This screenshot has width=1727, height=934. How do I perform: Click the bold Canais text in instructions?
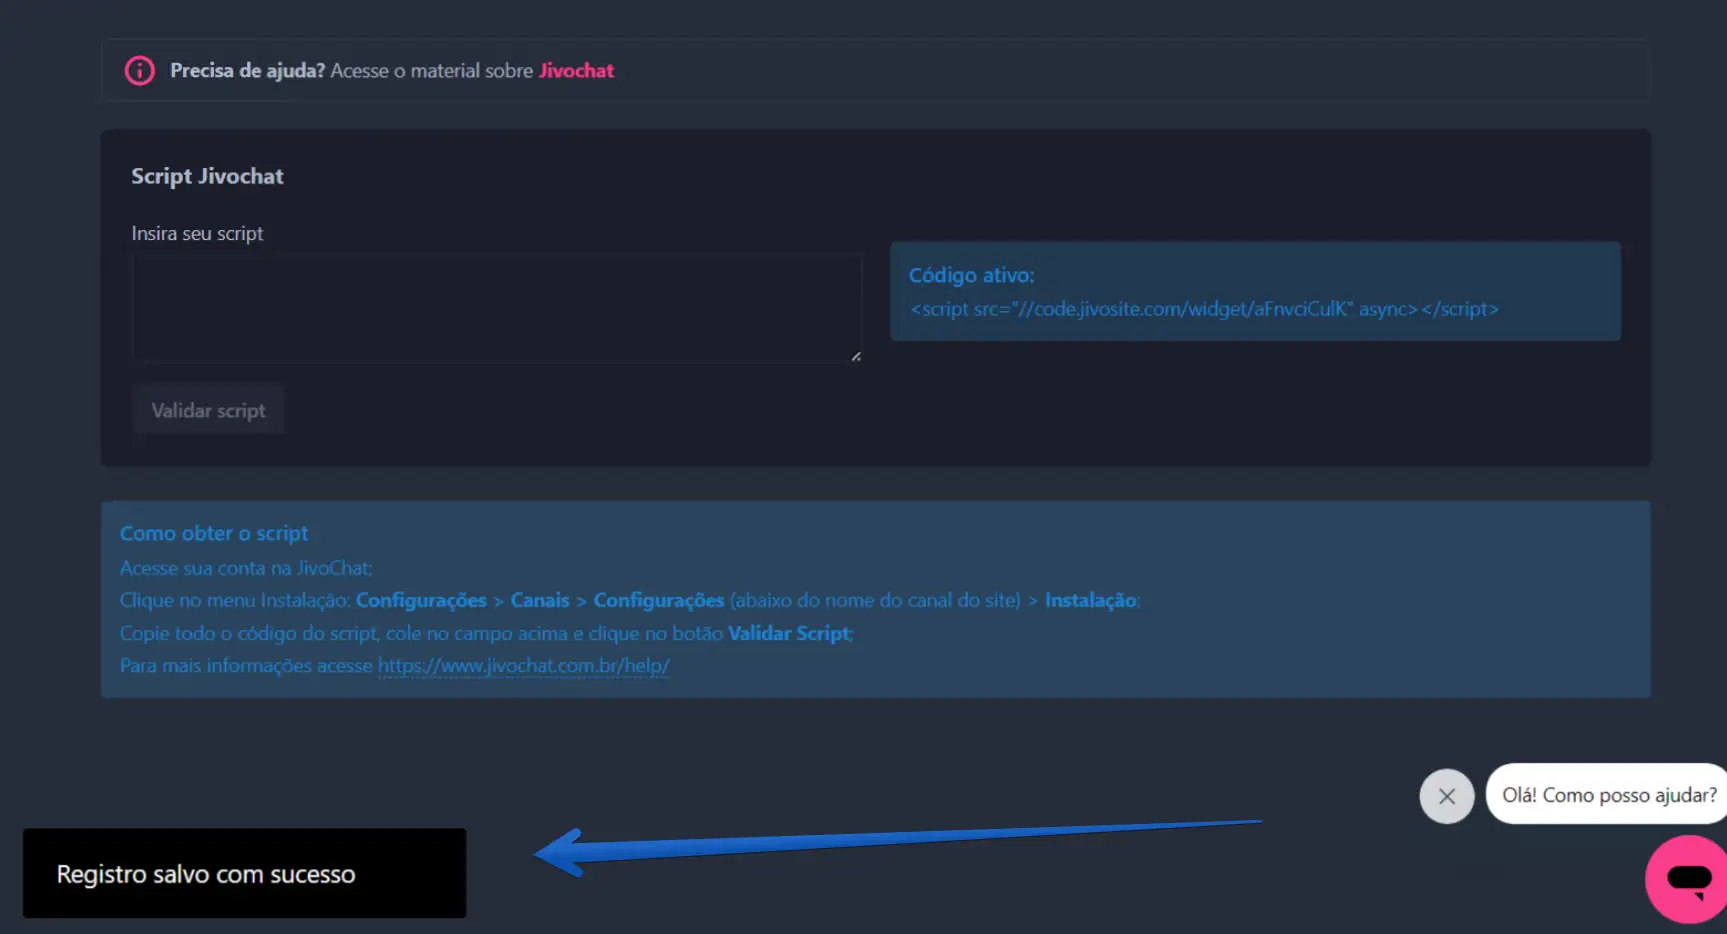(540, 601)
